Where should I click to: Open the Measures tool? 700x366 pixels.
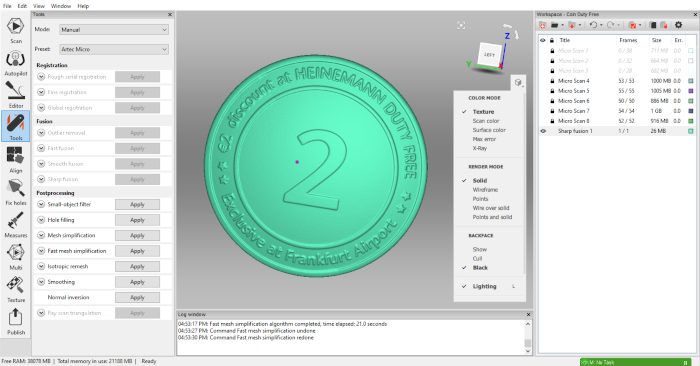click(16, 225)
